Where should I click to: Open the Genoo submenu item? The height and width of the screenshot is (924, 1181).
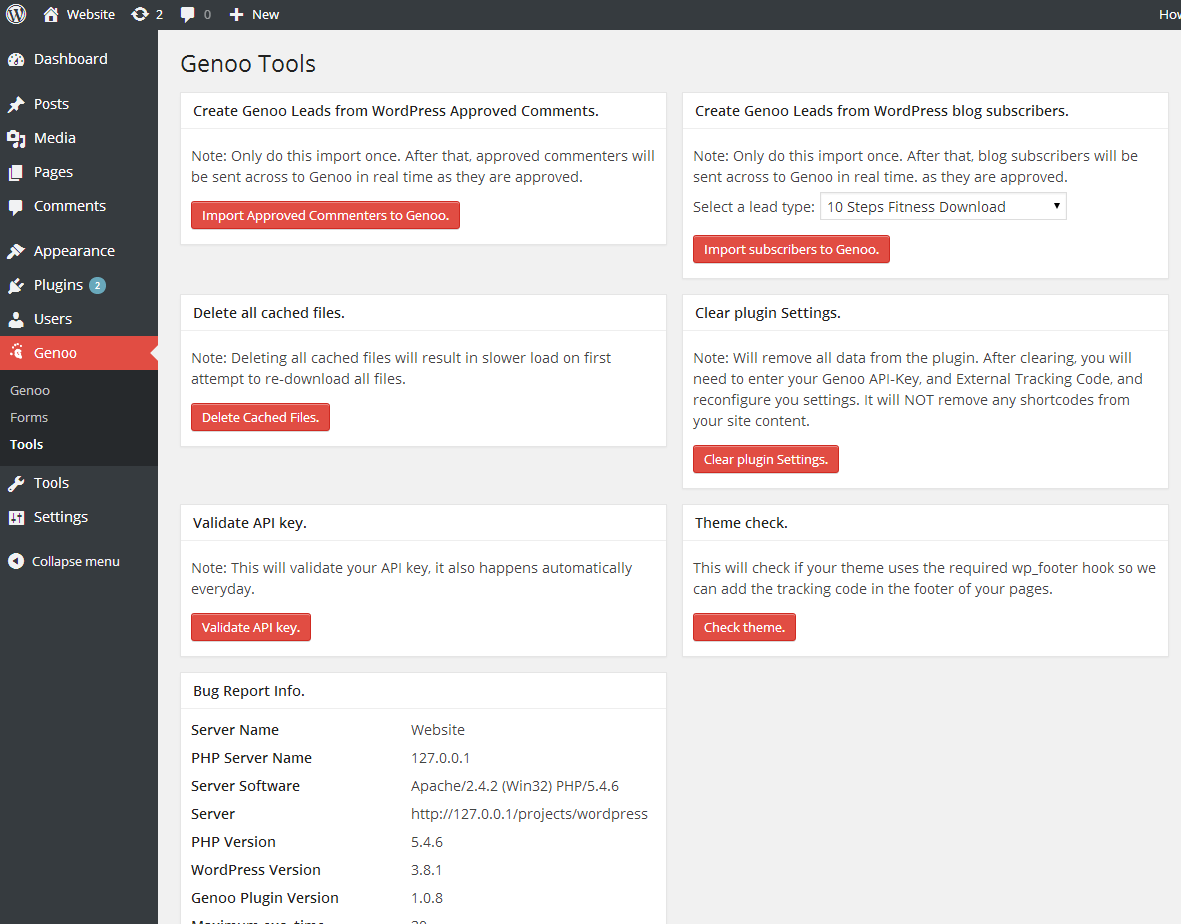pos(30,390)
